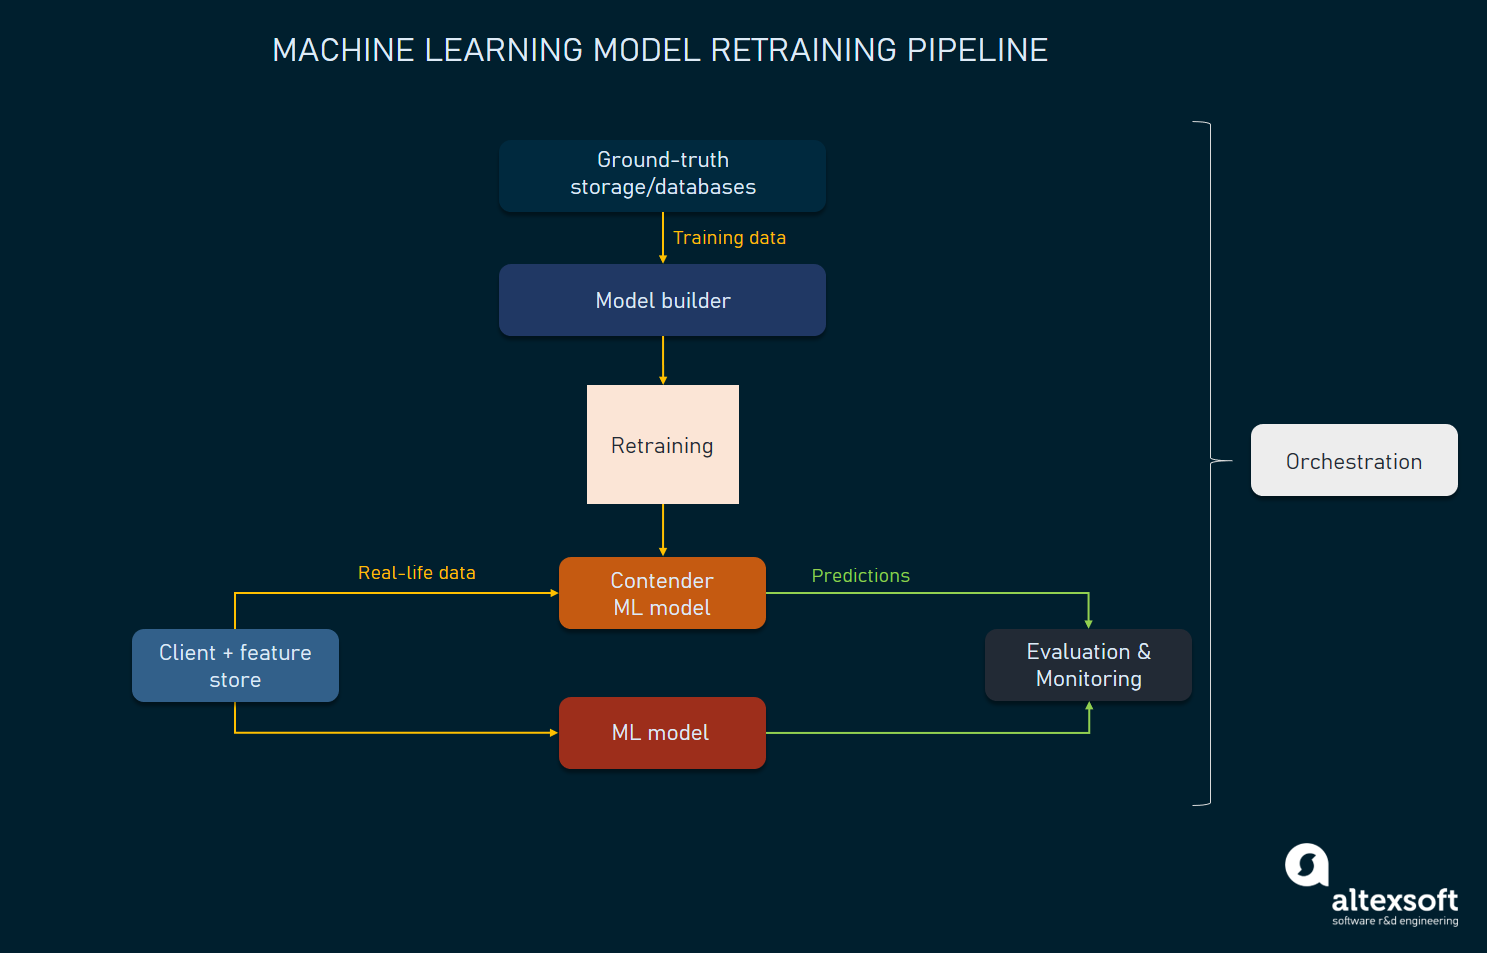Click the Retraining square
Screen dimensions: 1487x953
[663, 445]
